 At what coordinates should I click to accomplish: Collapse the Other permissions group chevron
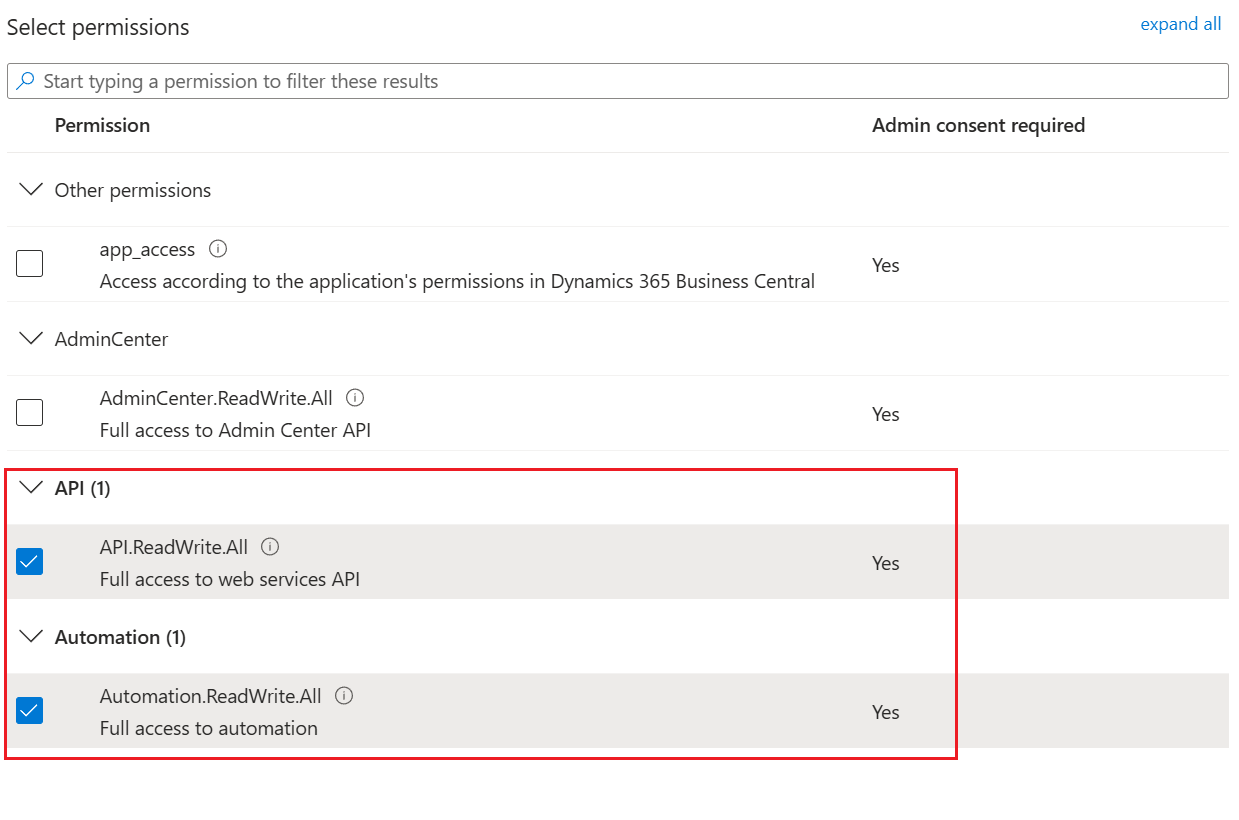(32, 189)
